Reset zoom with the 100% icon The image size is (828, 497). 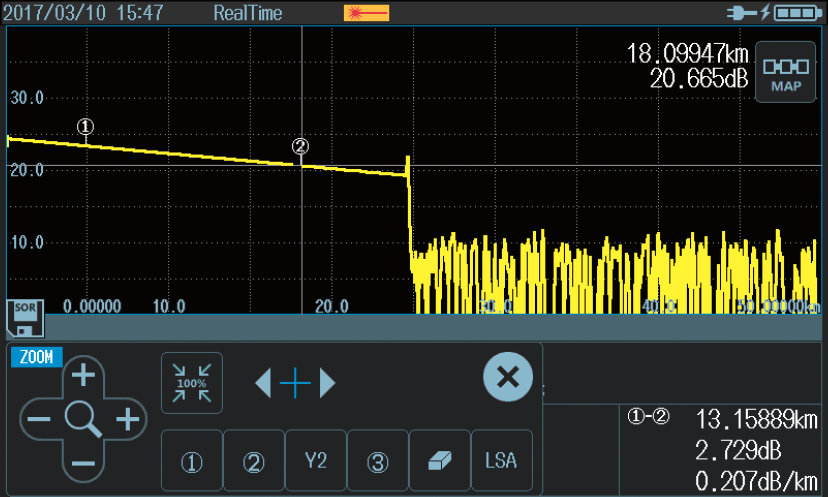pyautogui.click(x=192, y=383)
